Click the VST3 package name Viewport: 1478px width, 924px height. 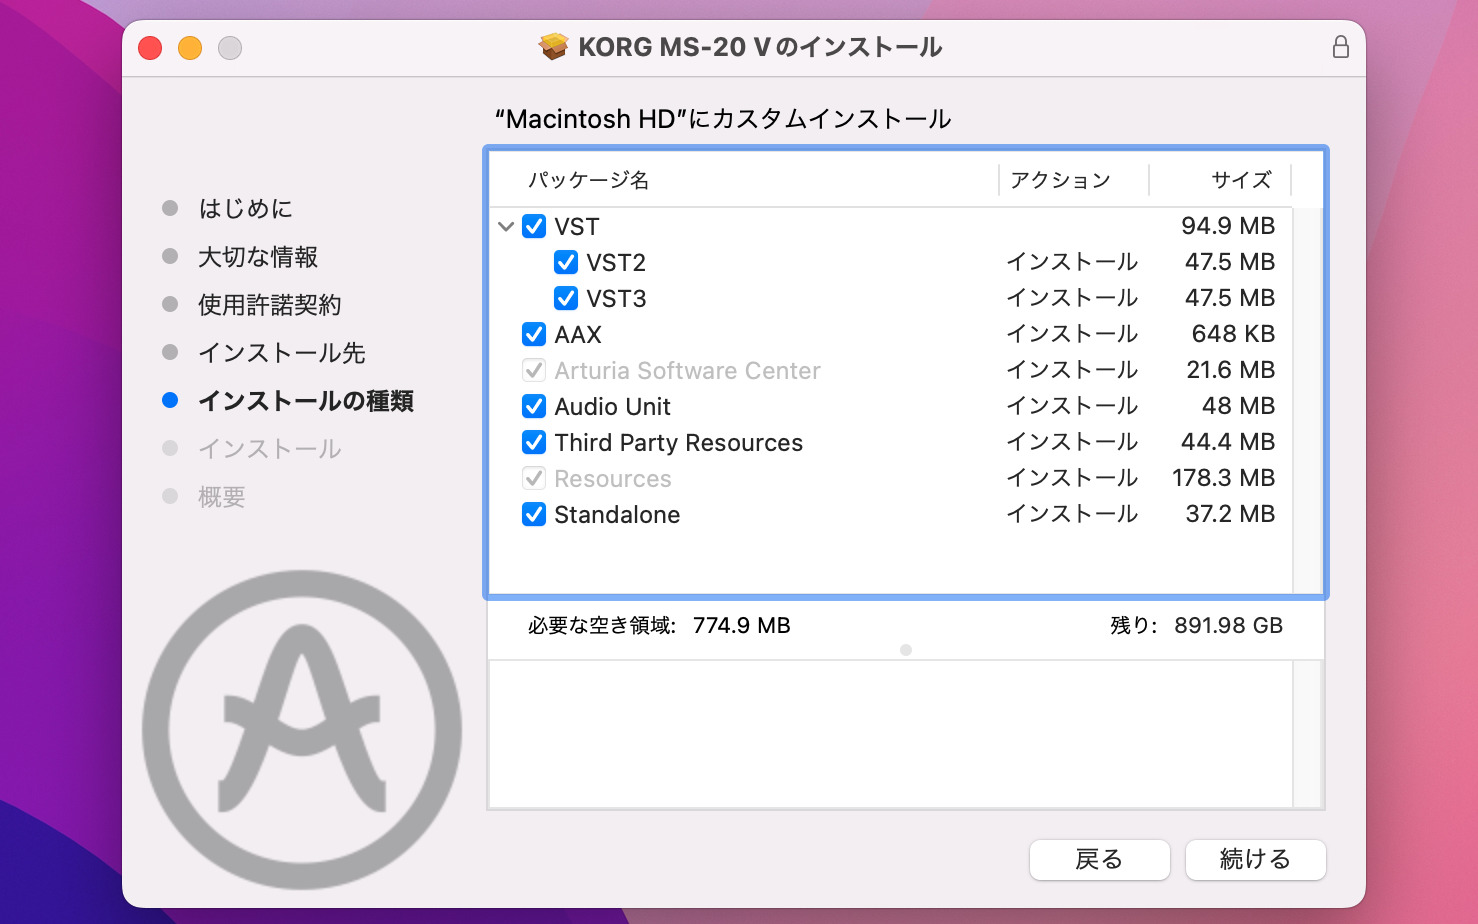click(x=616, y=299)
